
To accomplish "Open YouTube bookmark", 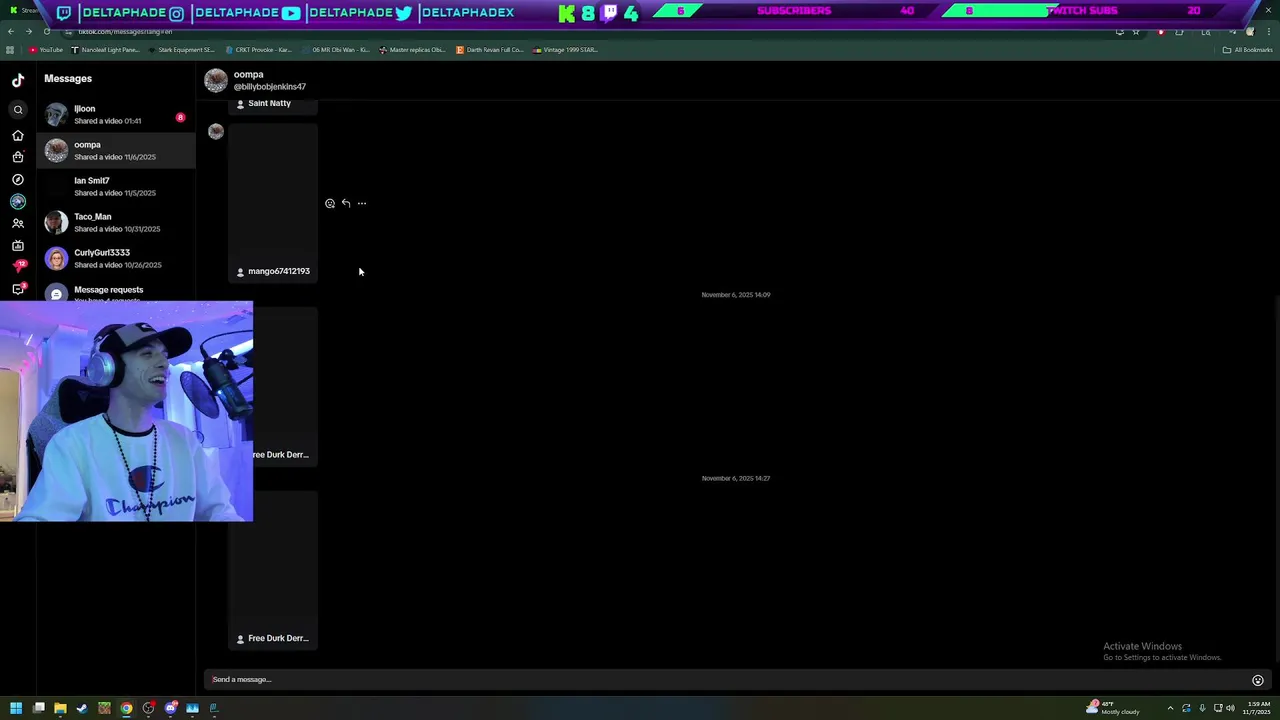I will [x=46, y=50].
